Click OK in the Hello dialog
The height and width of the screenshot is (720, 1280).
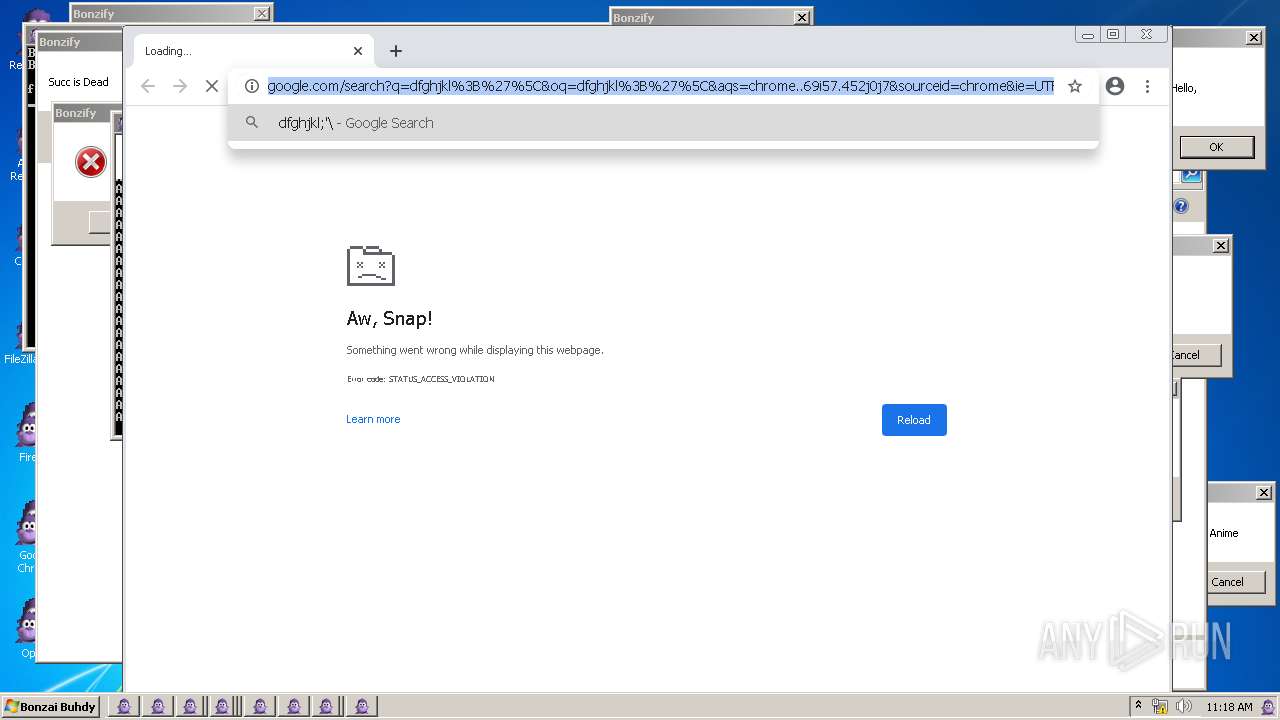tap(1216, 147)
